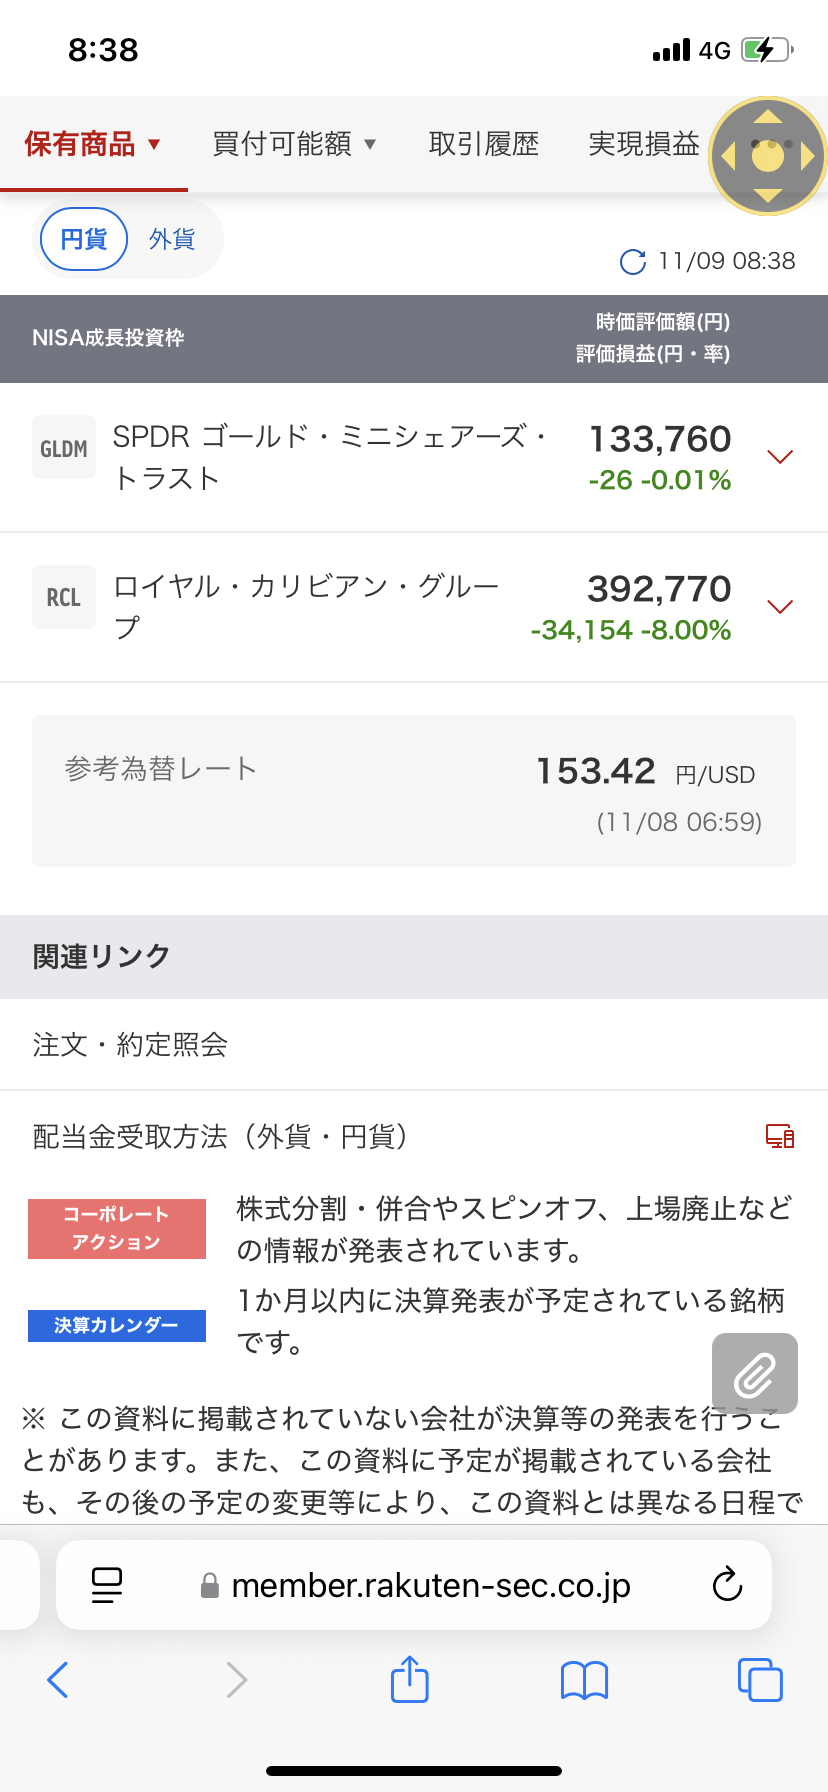Viewport: 828px width, 1792px height.
Task: Tap the page format menu icon in the address bar
Action: pos(107,1585)
